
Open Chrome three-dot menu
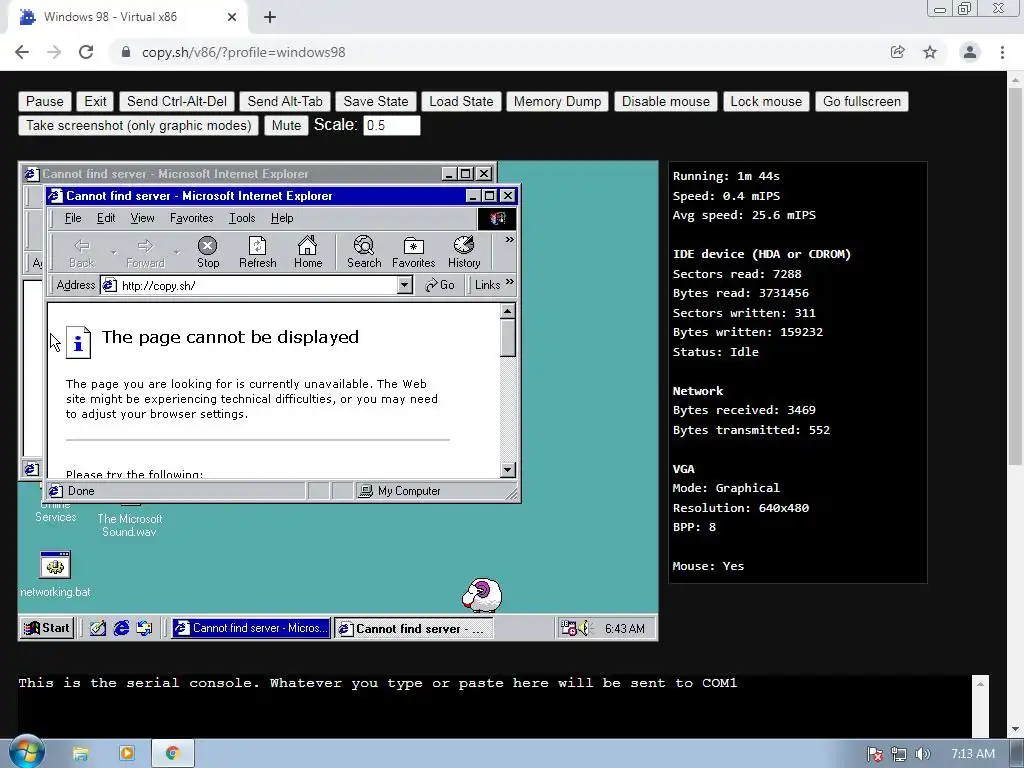click(1002, 52)
